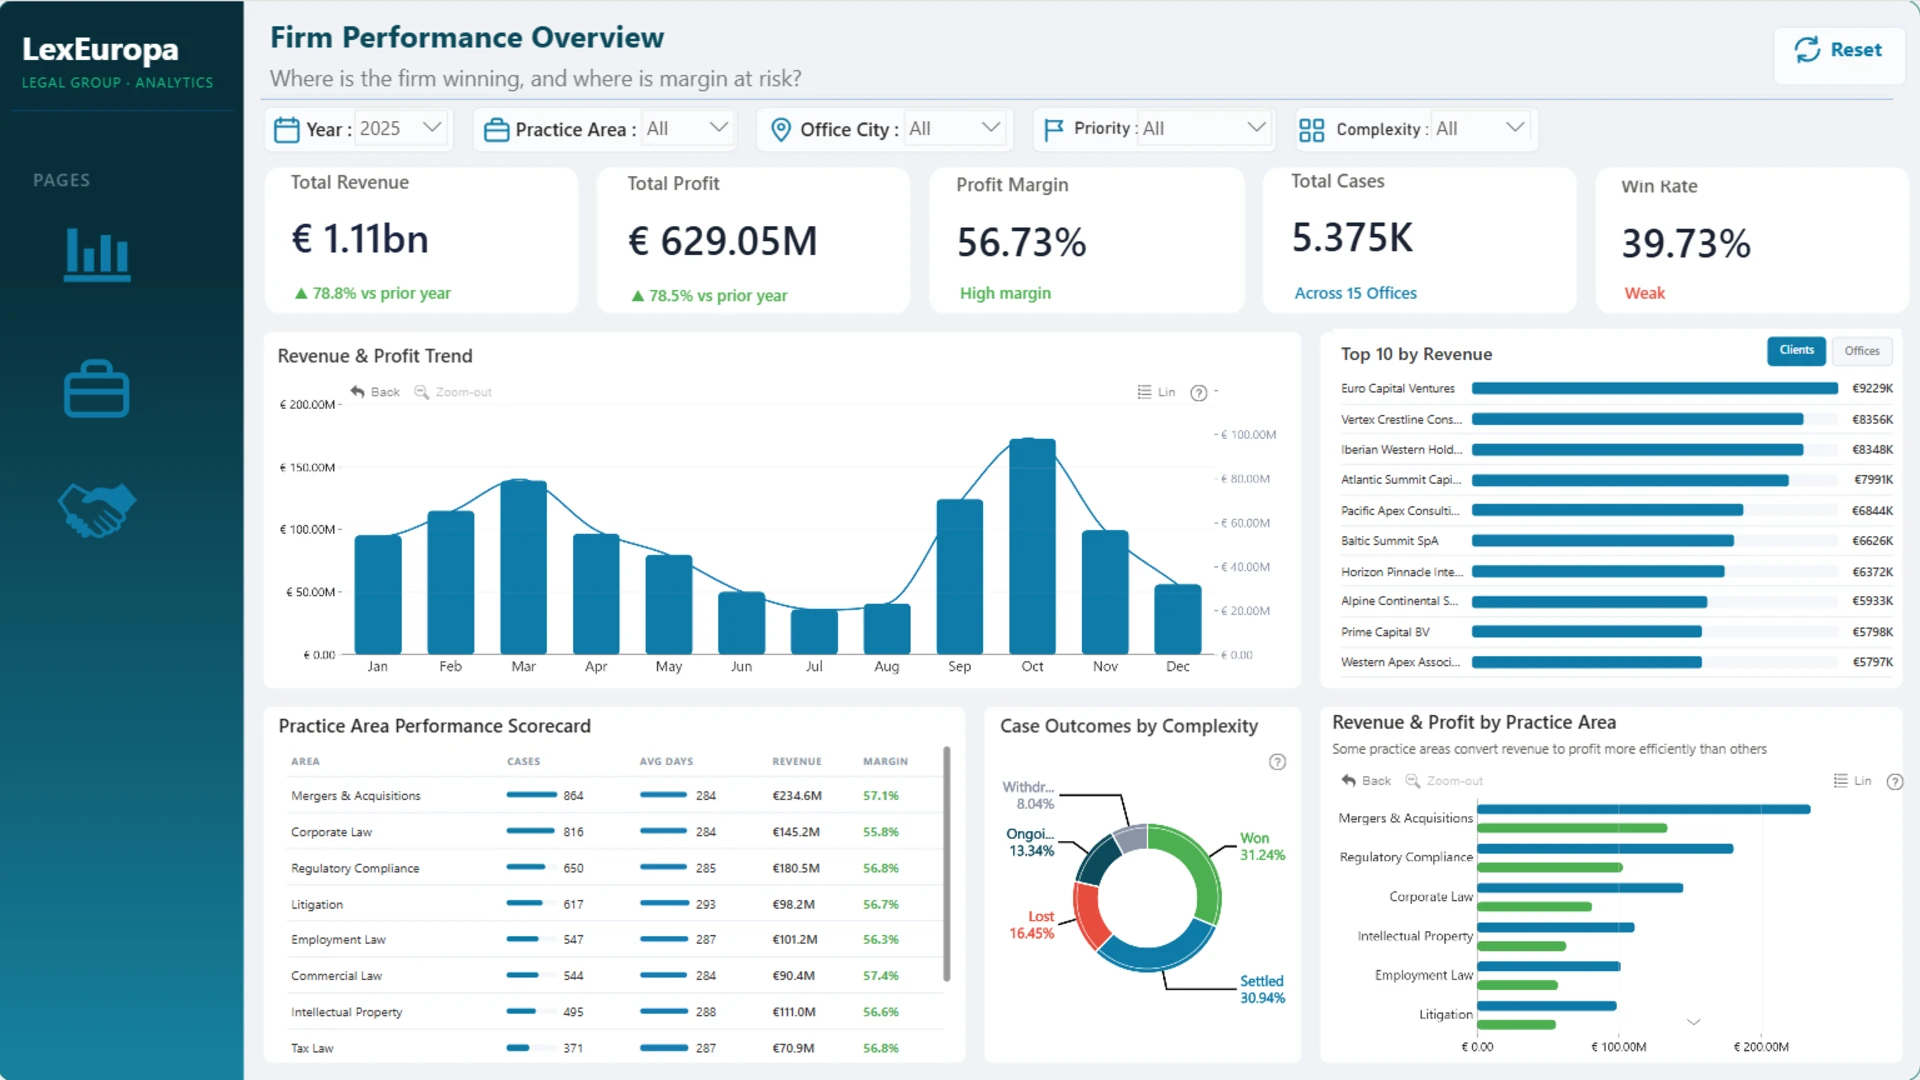
Task: Click Iberian Western Hold... client name
Action: pyautogui.click(x=1401, y=450)
